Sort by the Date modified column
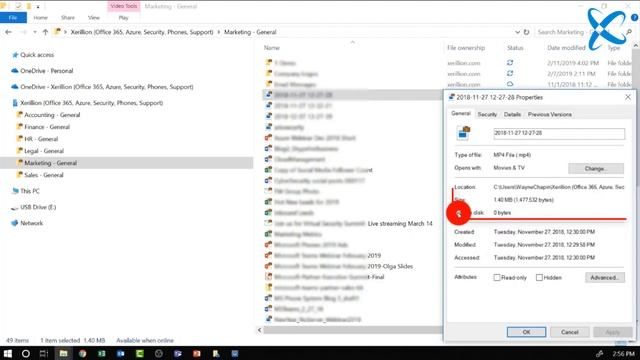Viewport: 640px width, 360px height. pos(566,48)
